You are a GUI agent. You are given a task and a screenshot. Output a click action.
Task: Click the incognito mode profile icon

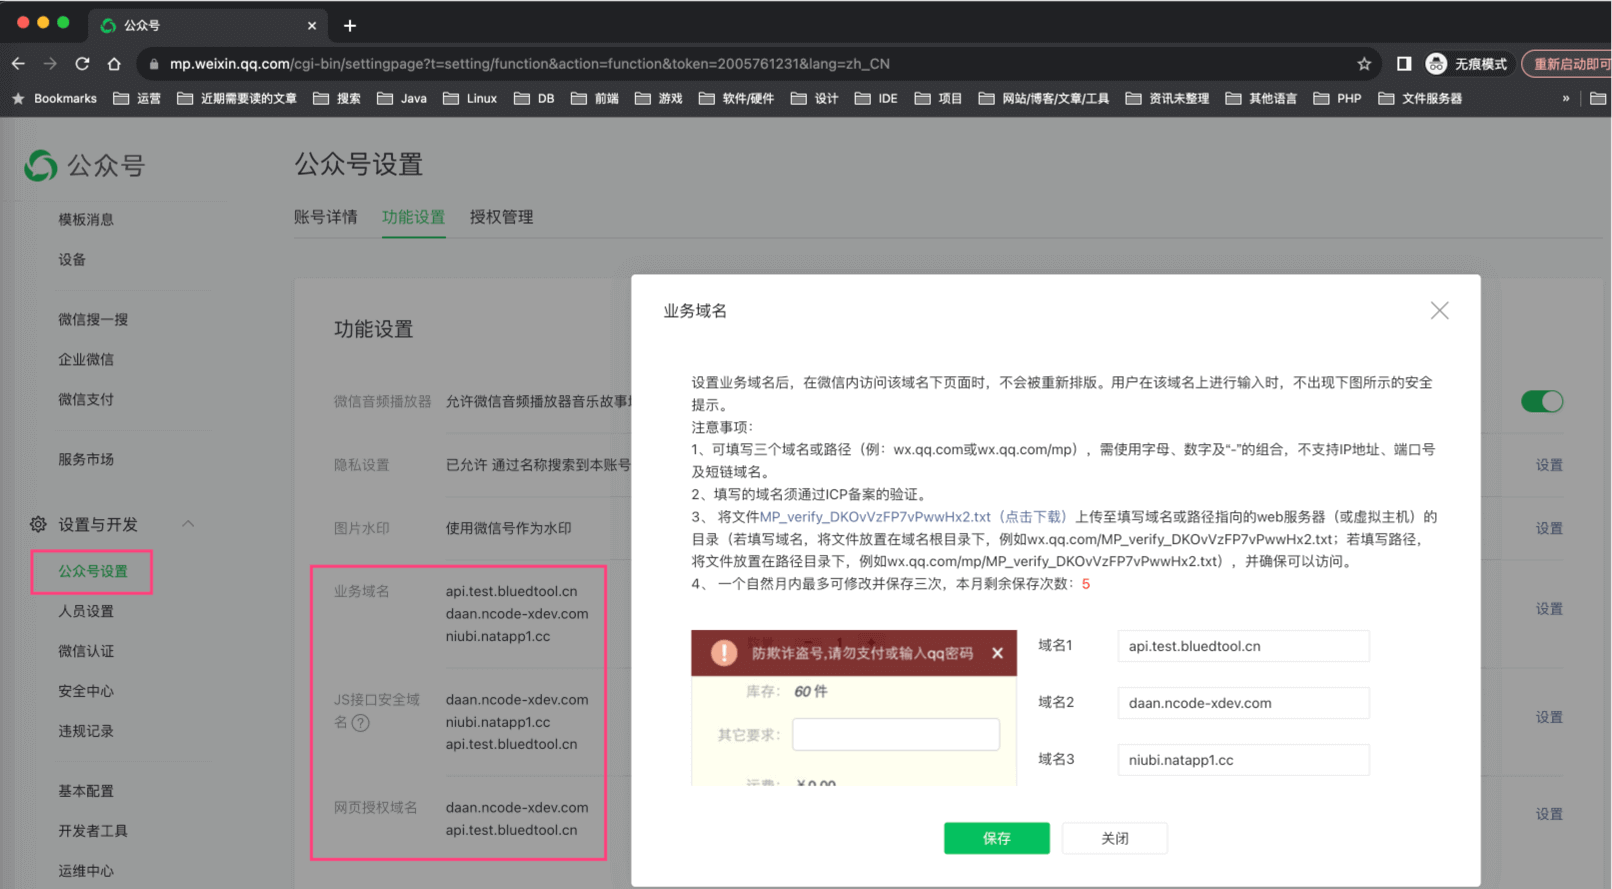tap(1436, 64)
